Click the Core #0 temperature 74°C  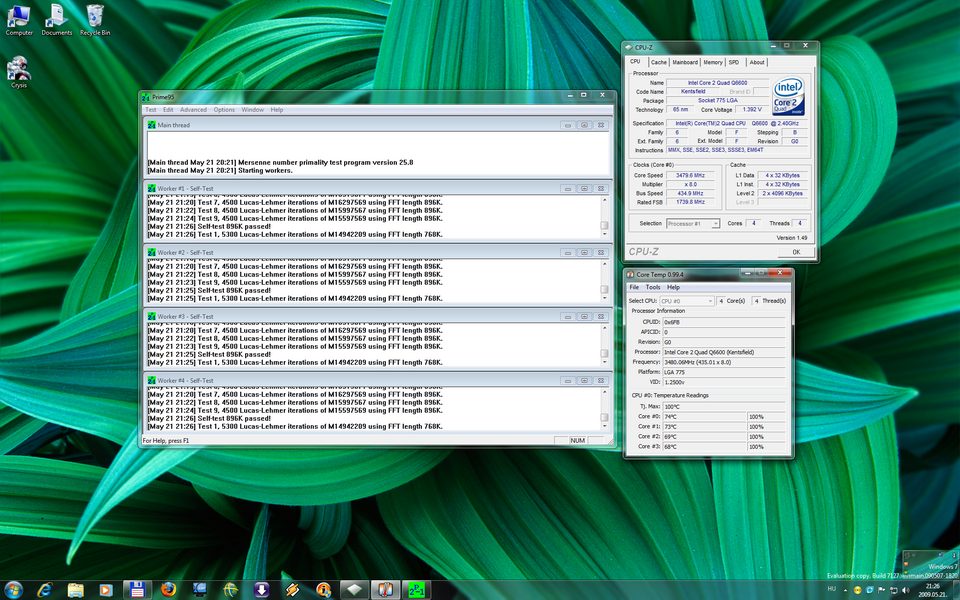pyautogui.click(x=705, y=417)
